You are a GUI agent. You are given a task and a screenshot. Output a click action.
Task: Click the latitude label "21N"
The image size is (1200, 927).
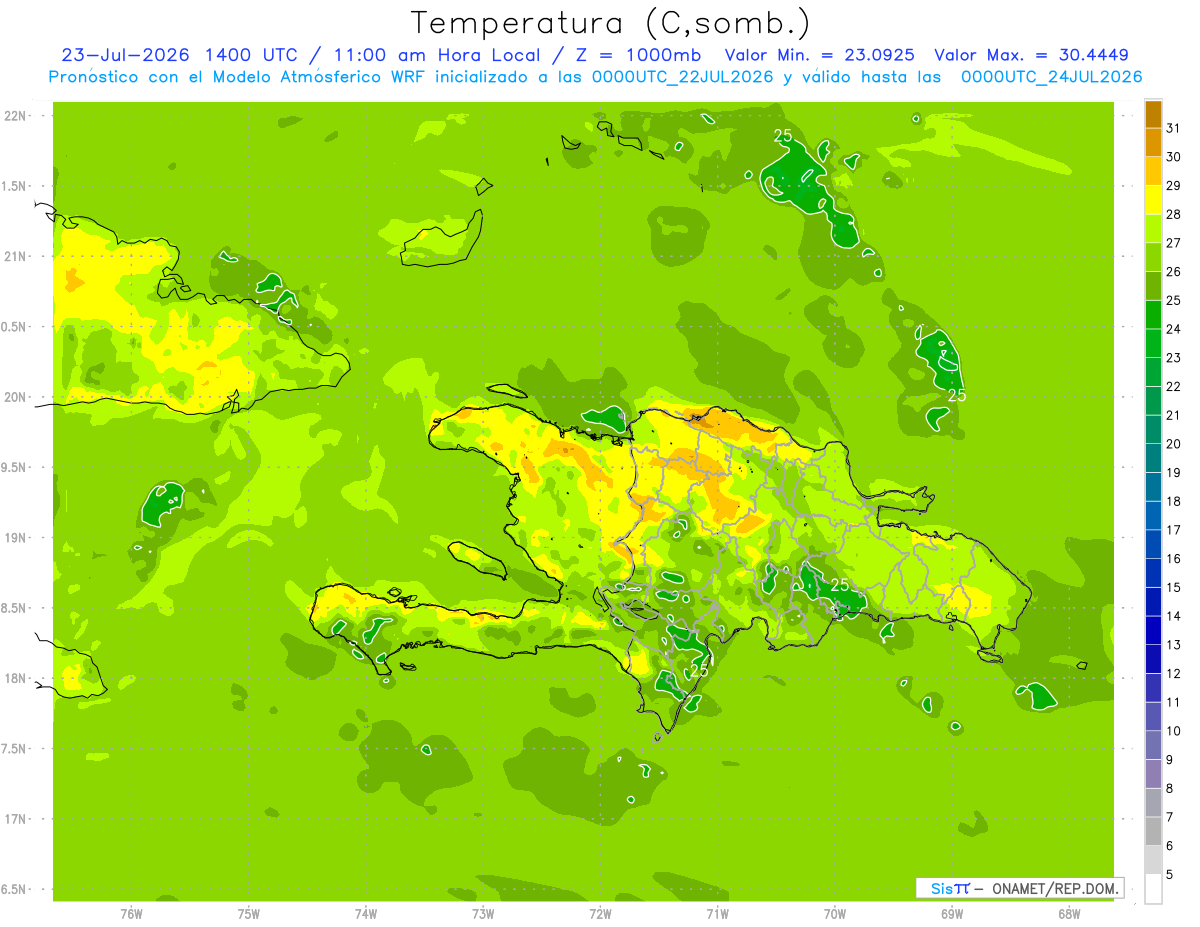pyautogui.click(x=16, y=257)
